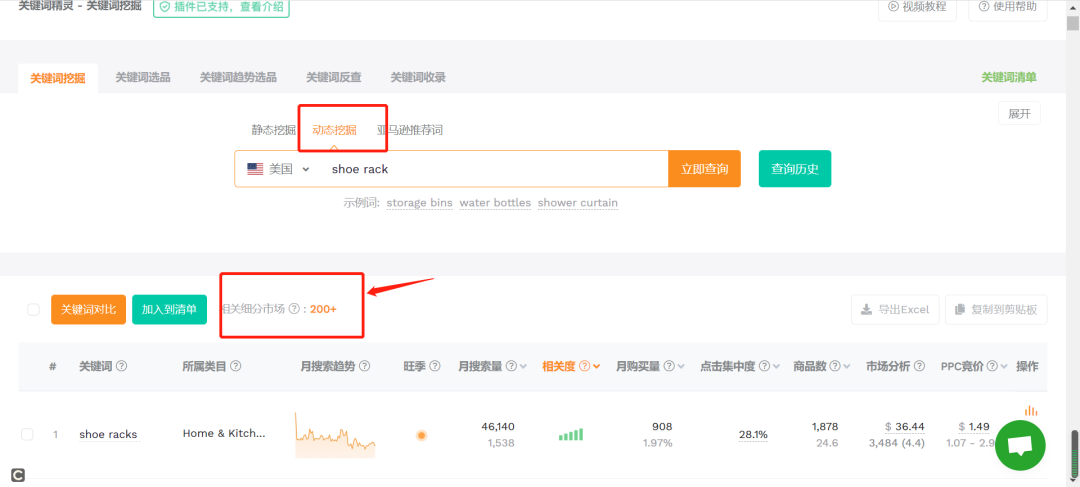Screen dimensions: 1080x487
Task: Click help icon next to 所属类目 header
Action: tap(236, 366)
